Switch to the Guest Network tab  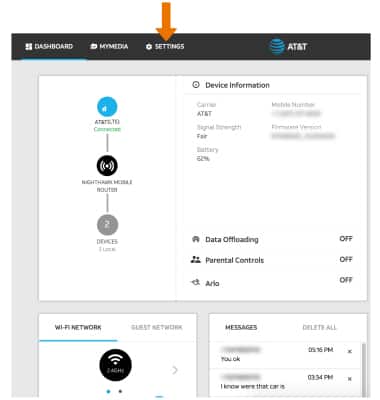(x=157, y=327)
